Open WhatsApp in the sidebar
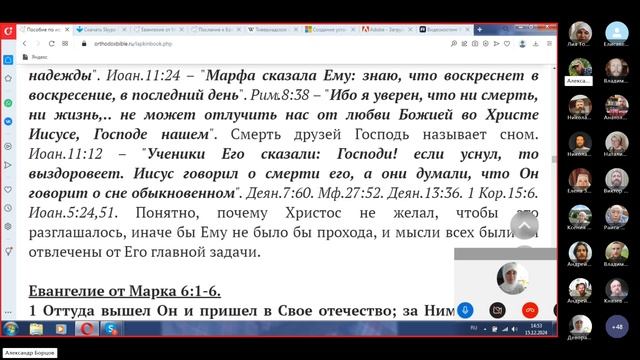 point(8,103)
